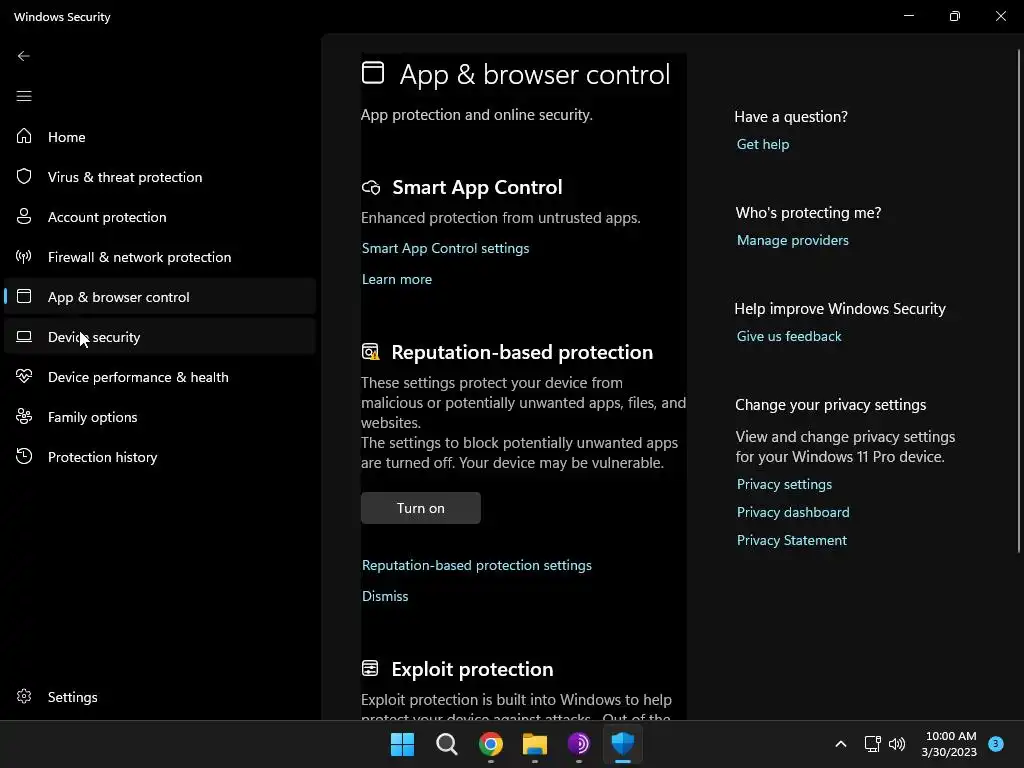Open Family options page
Screen dimensions: 1024x768
(160, 417)
